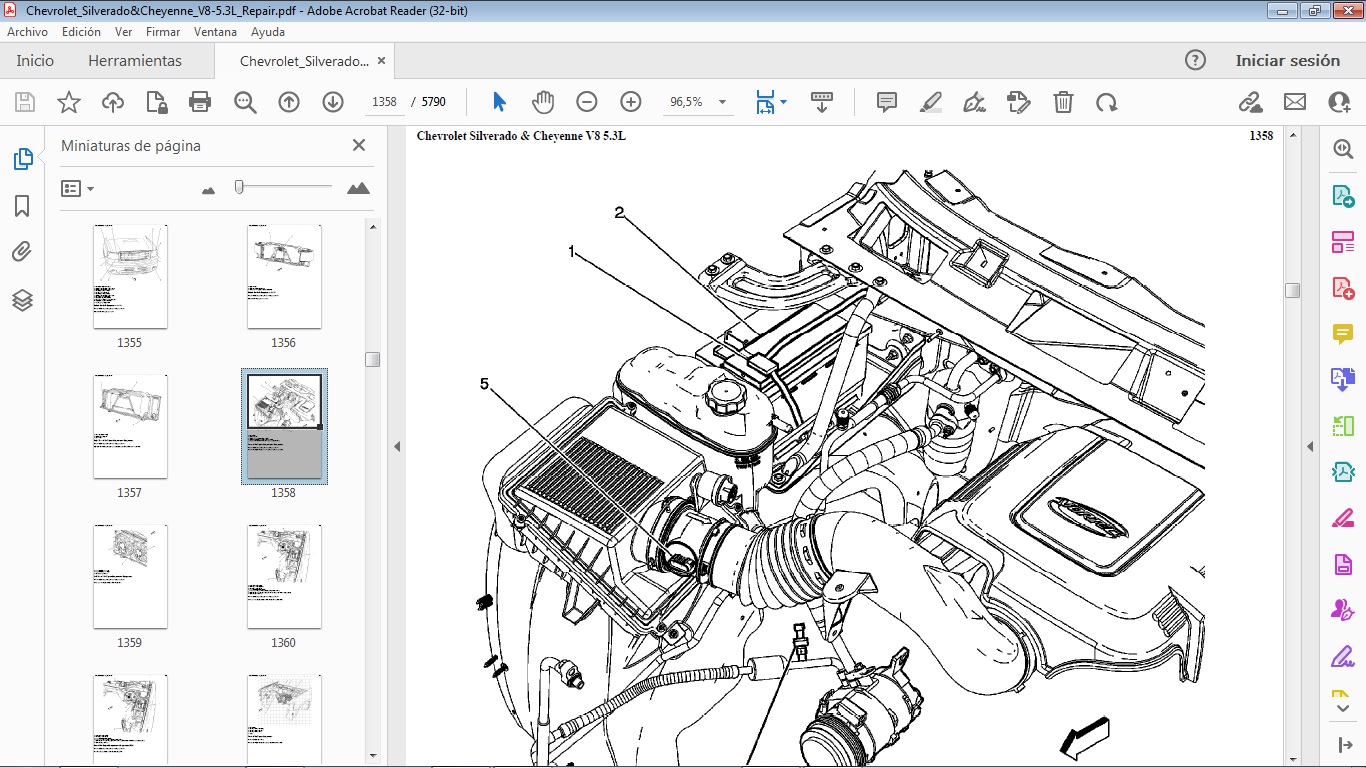Share a link to the file
The width and height of the screenshot is (1366, 768).
(x=1250, y=102)
